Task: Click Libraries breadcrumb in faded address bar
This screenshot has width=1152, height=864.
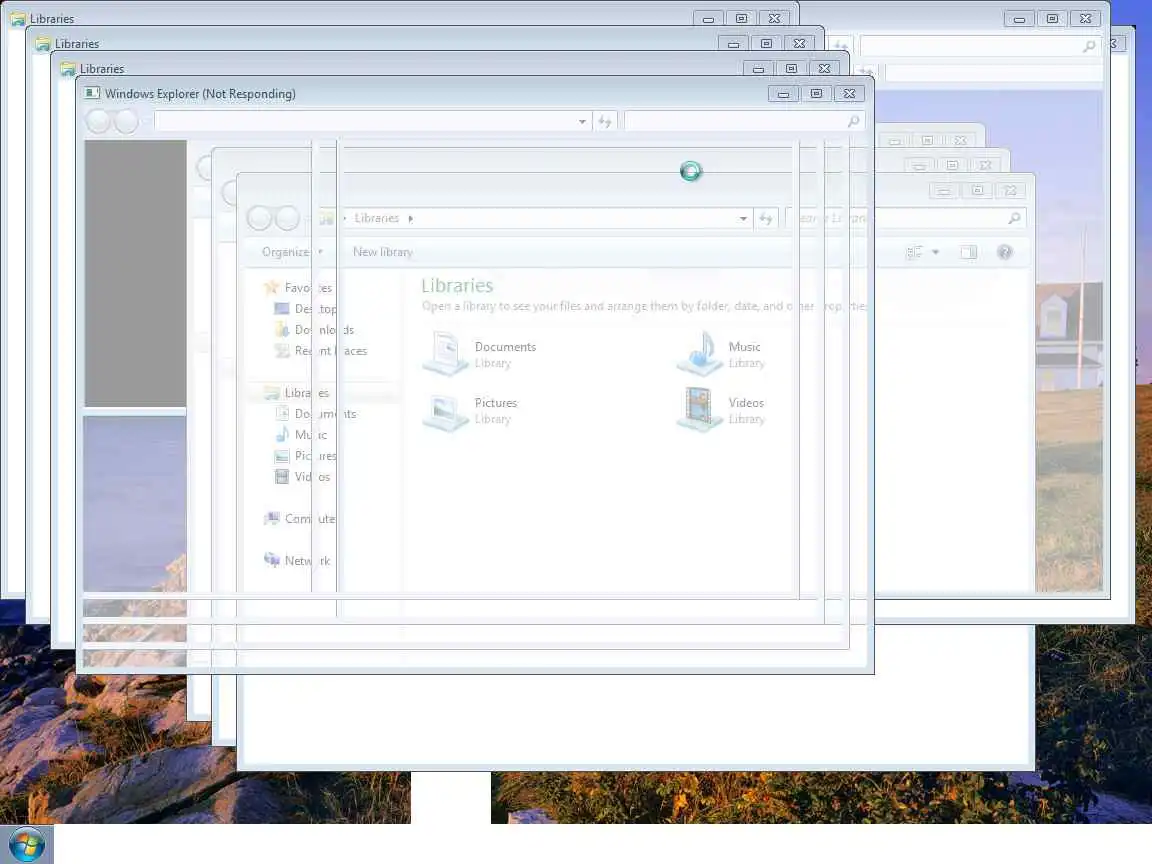Action: click(376, 218)
